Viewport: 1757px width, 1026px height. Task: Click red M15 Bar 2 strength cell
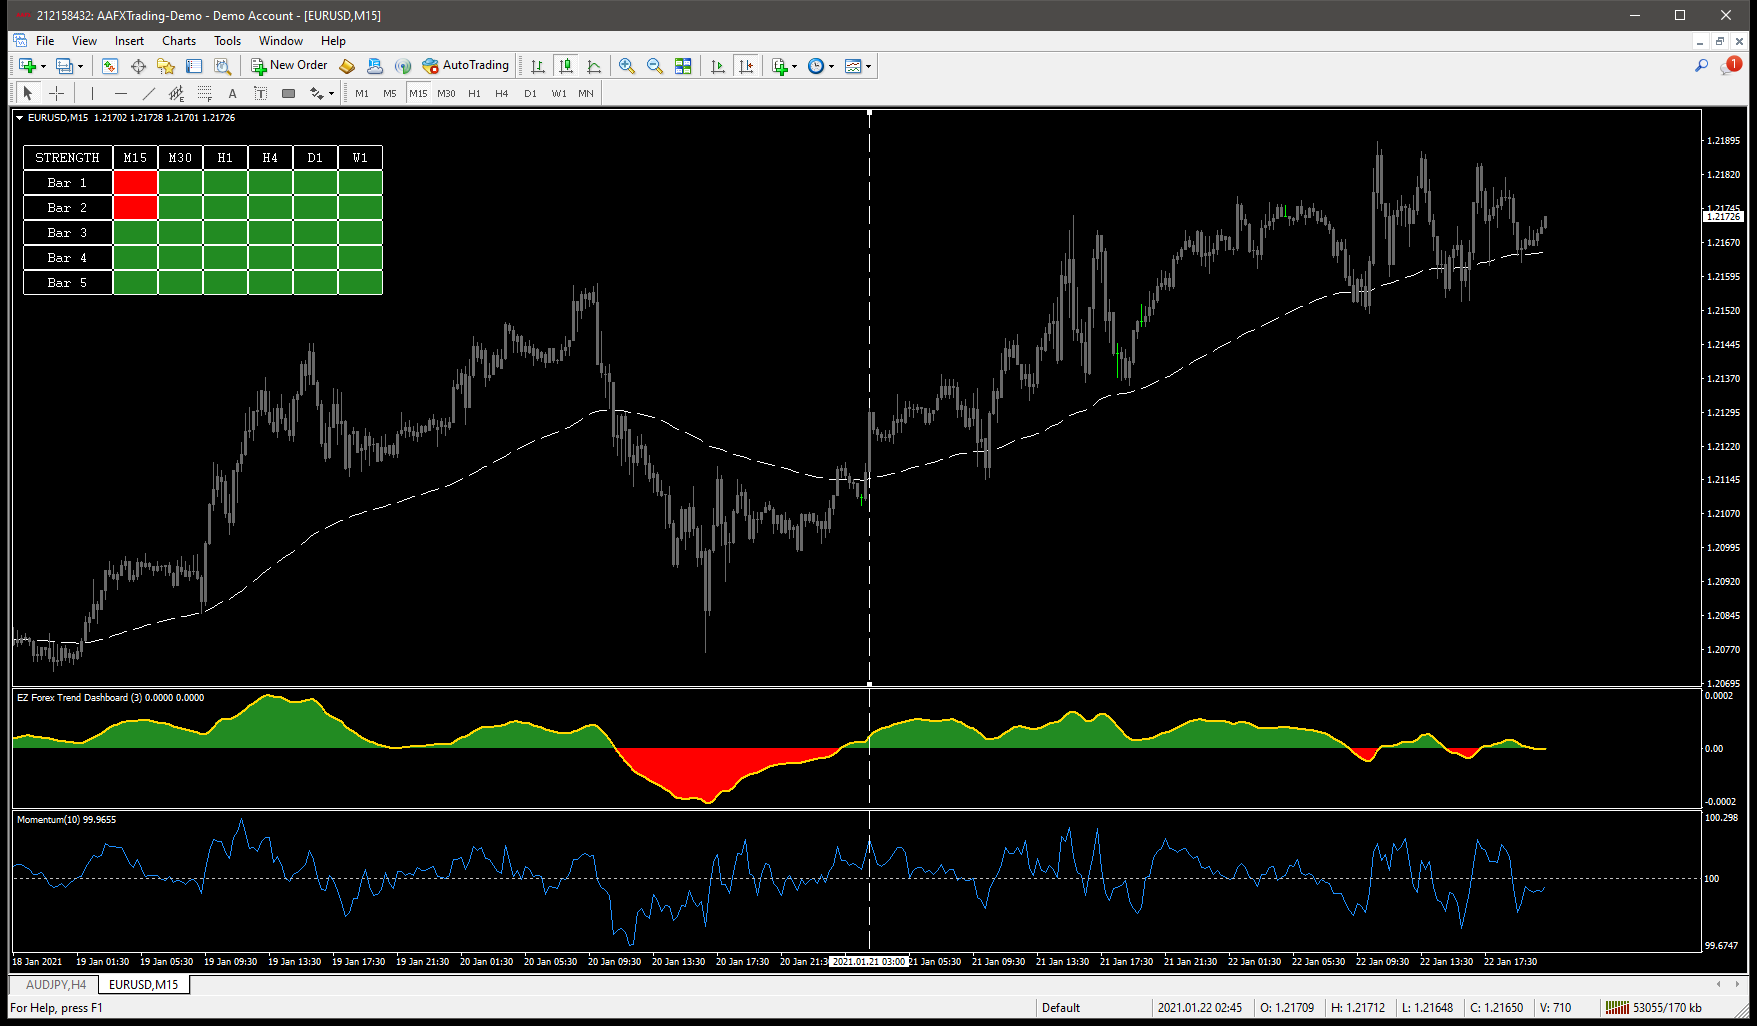click(x=135, y=207)
